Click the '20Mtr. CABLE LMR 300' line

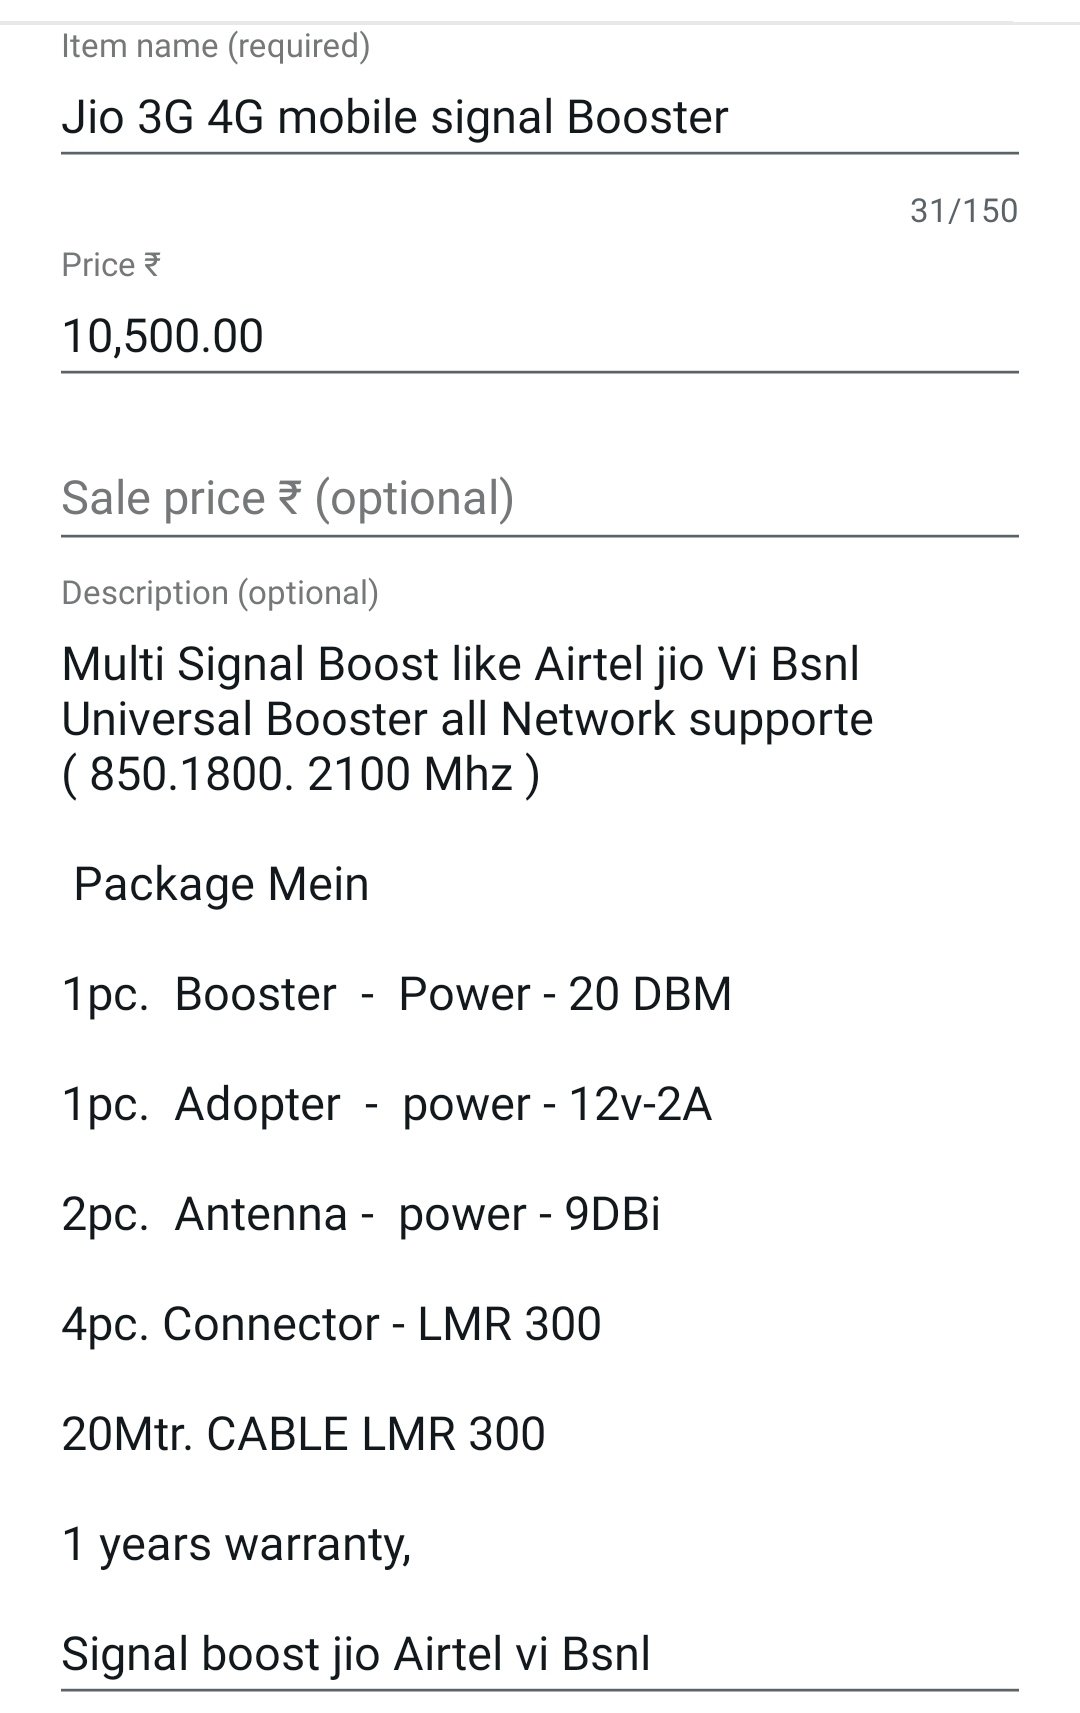click(x=303, y=1434)
